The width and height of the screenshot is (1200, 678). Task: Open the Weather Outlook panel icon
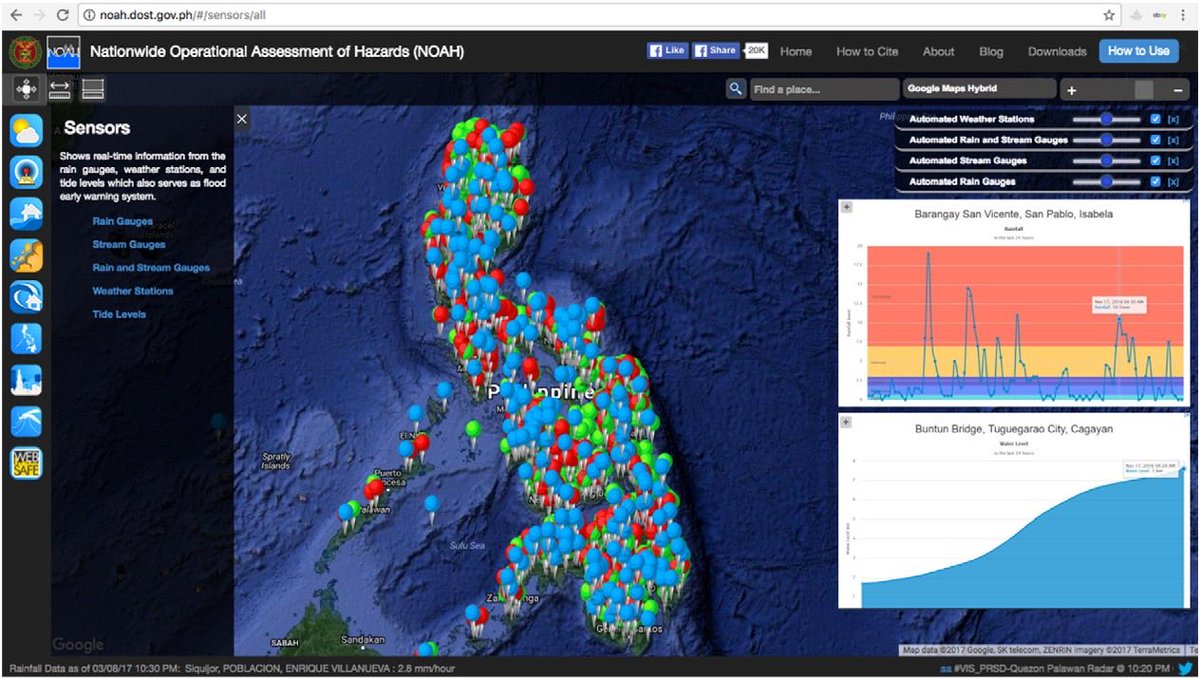pos(25,130)
